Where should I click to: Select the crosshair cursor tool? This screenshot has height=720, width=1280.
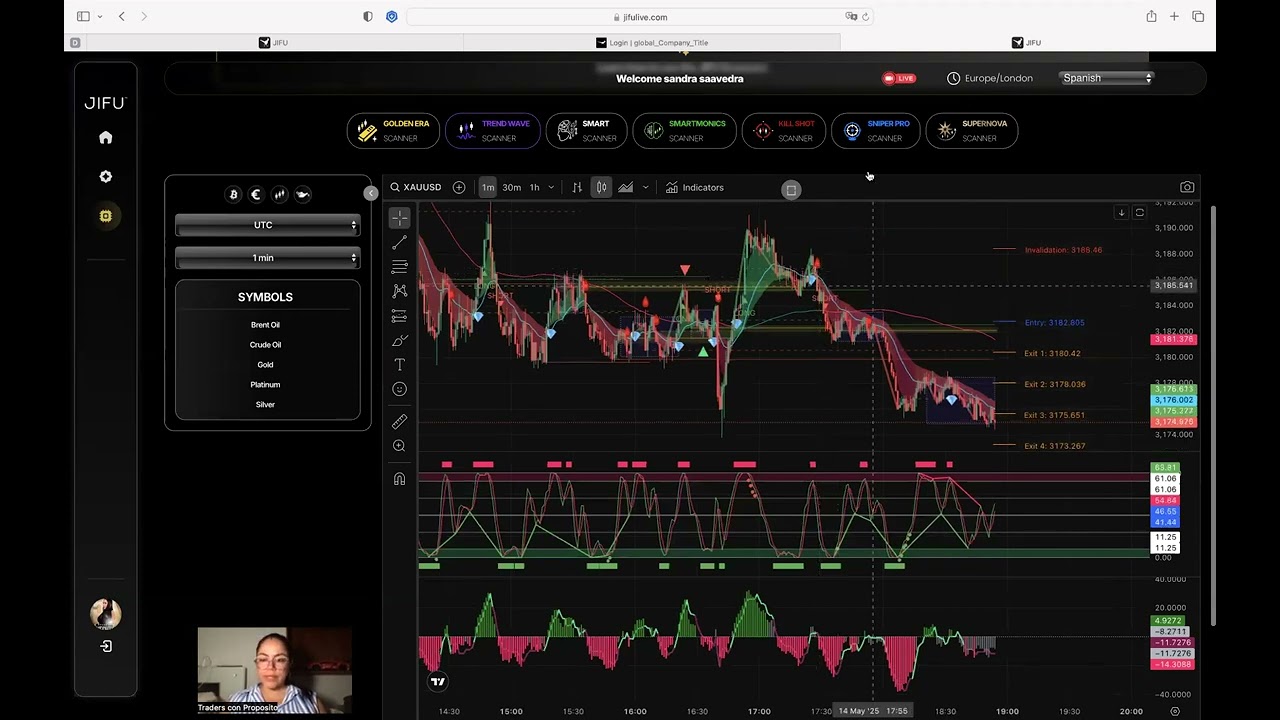tap(399, 217)
